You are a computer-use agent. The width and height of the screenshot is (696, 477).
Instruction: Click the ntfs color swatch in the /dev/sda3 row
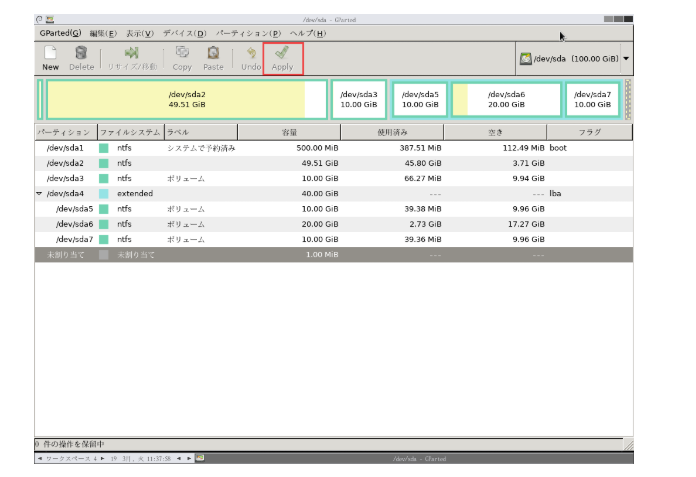pyautogui.click(x=104, y=178)
